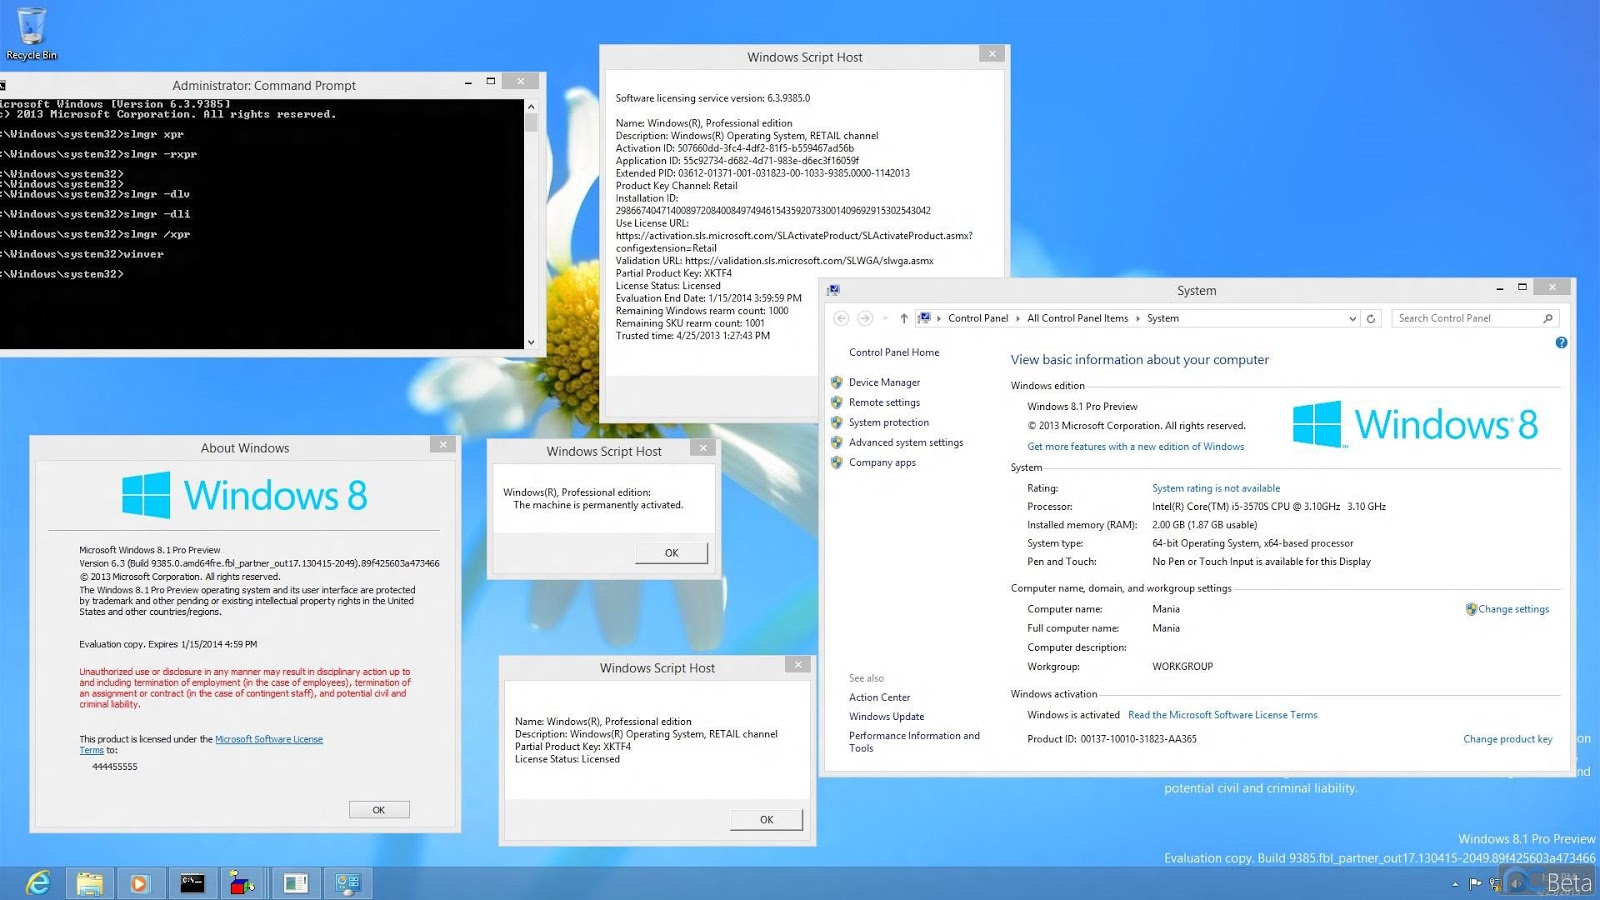The height and width of the screenshot is (900, 1600).
Task: Click the Change settings link
Action: pyautogui.click(x=1513, y=609)
